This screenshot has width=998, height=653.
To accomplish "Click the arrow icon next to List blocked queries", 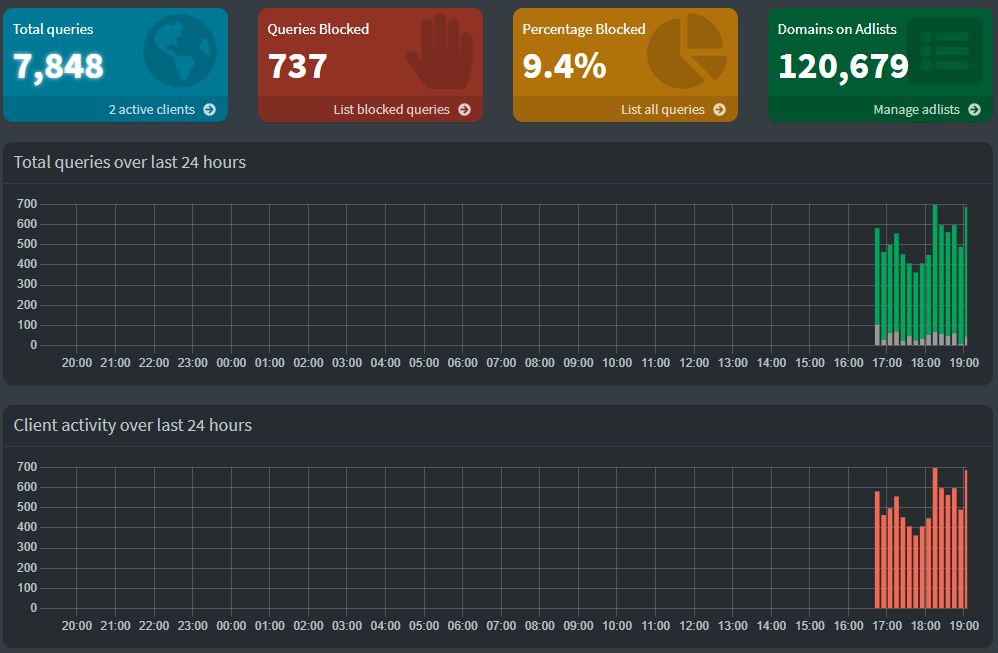I will [x=465, y=109].
